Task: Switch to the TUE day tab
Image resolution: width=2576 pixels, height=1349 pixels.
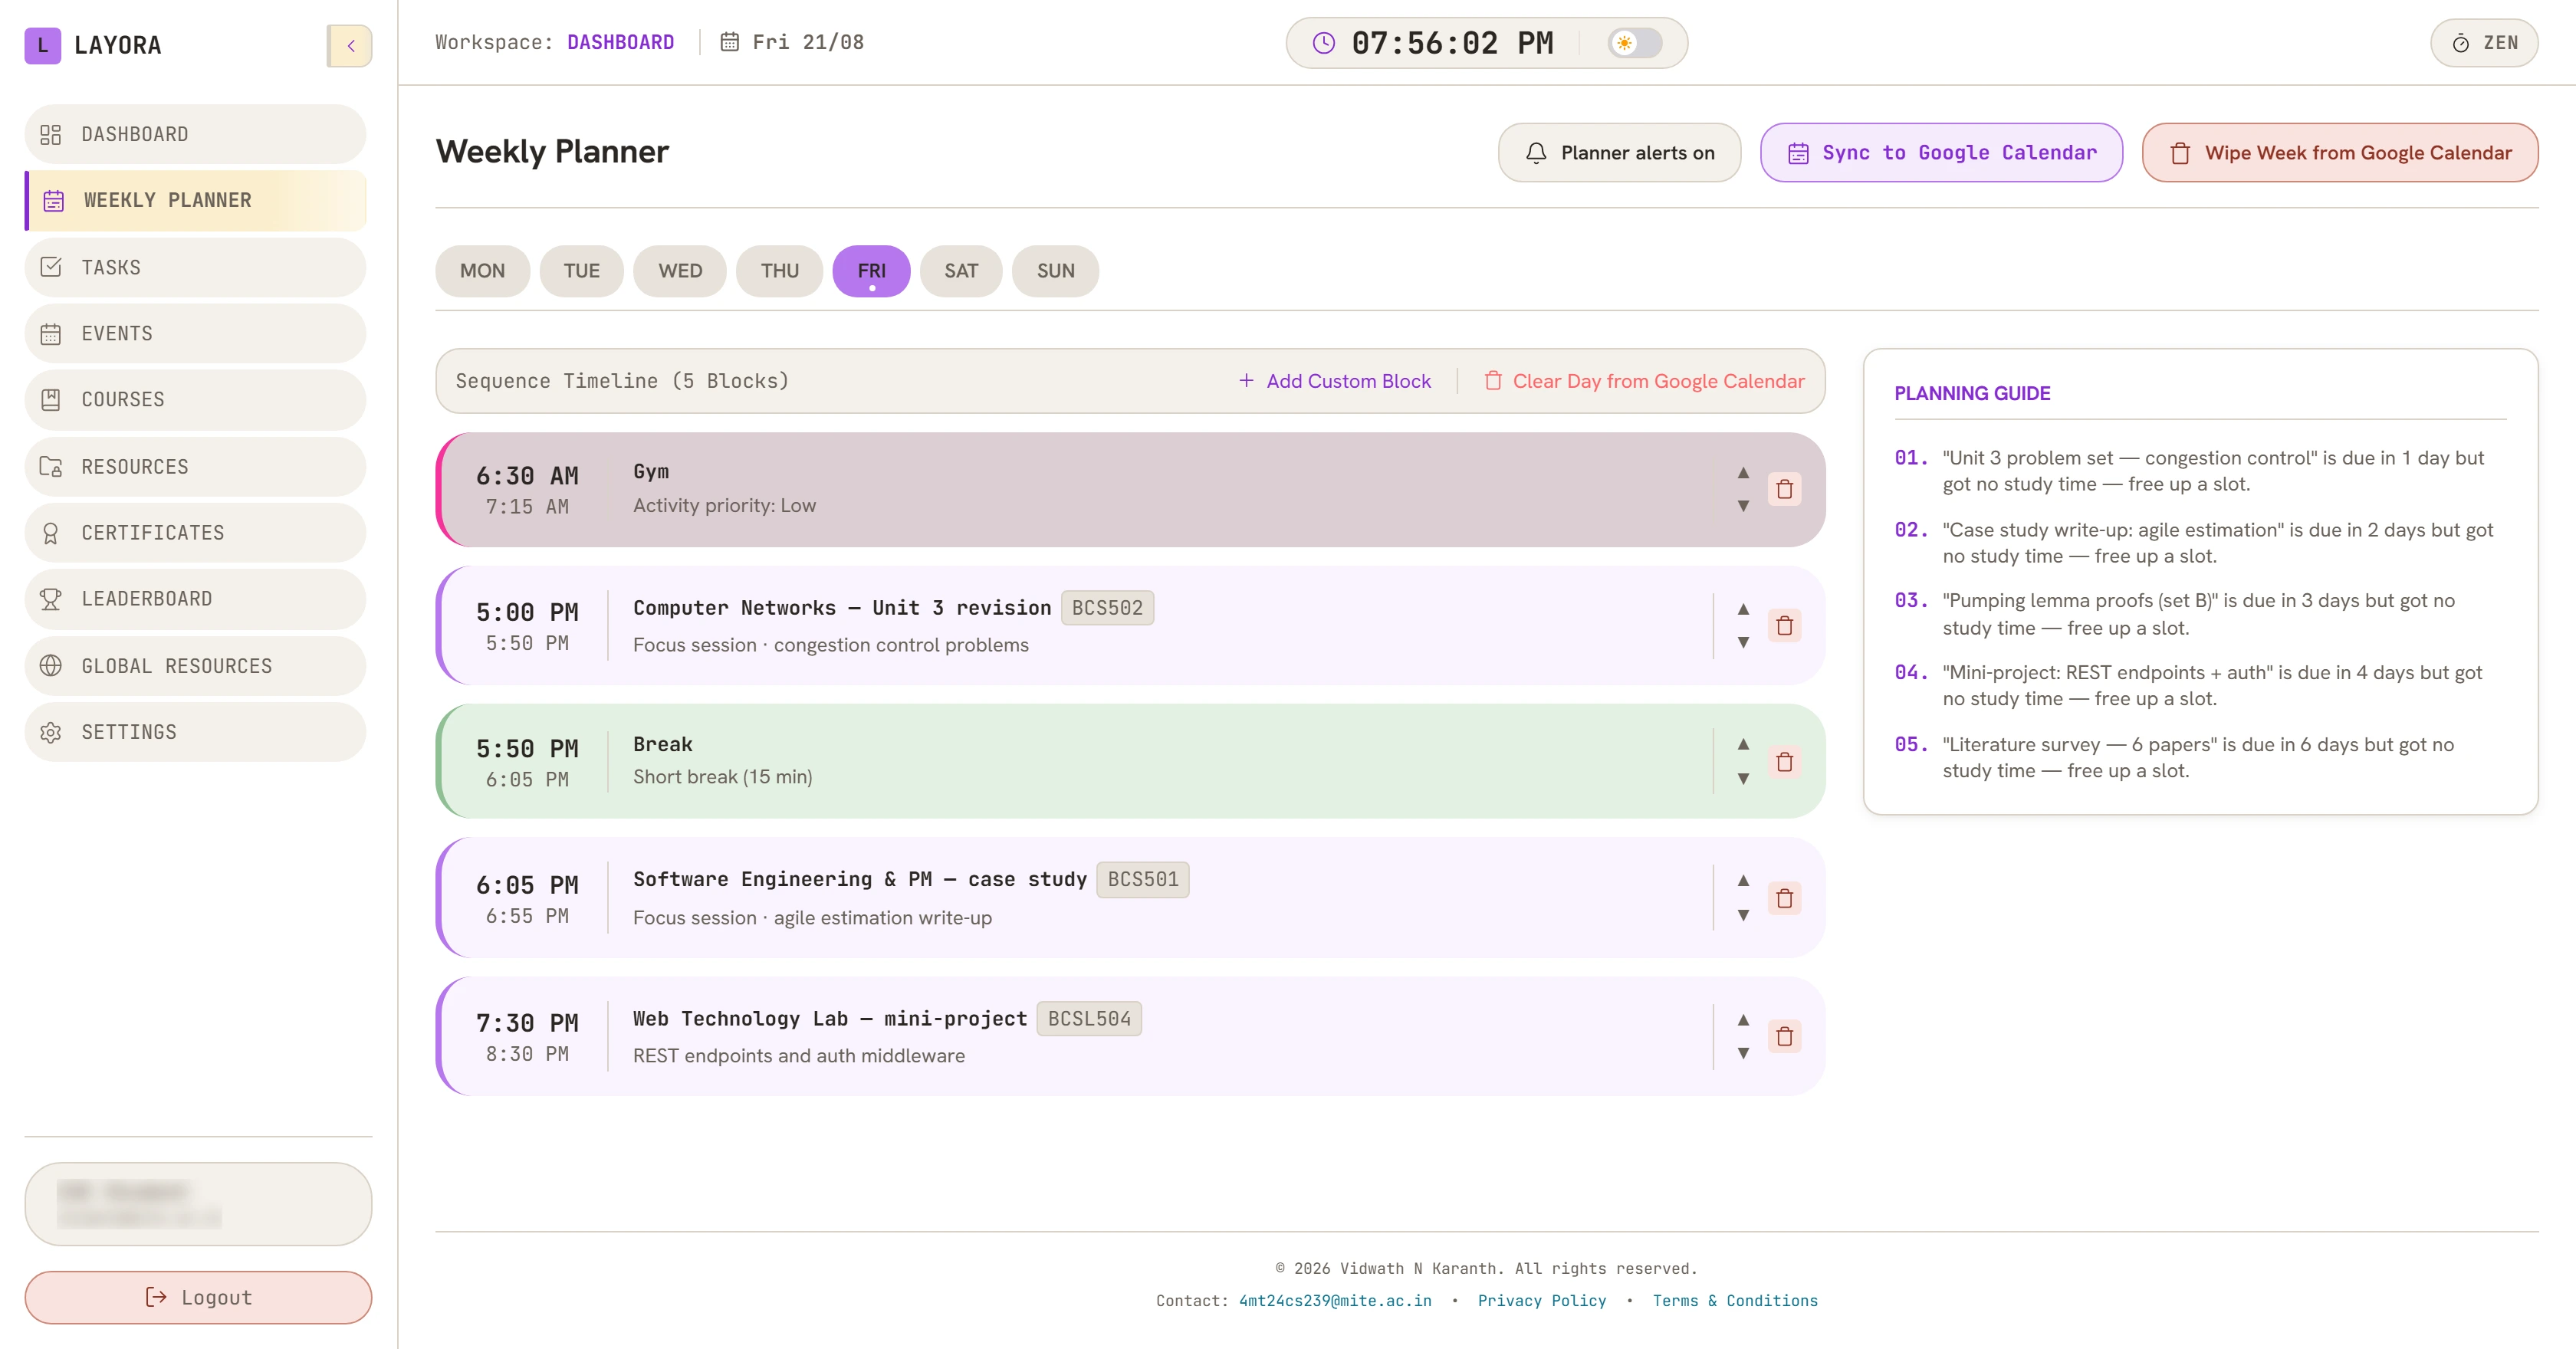Action: tap(581, 271)
